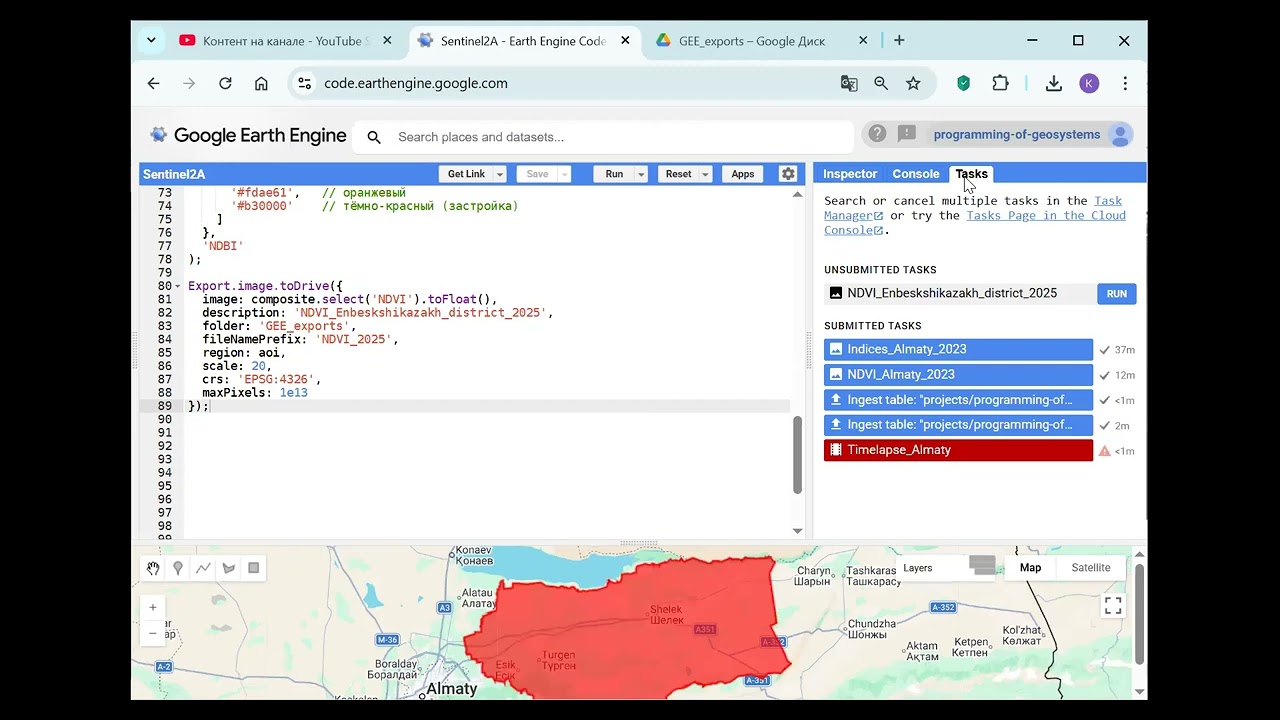Open the script settings gear icon
This screenshot has height=720, width=1280.
pyautogui.click(x=788, y=174)
